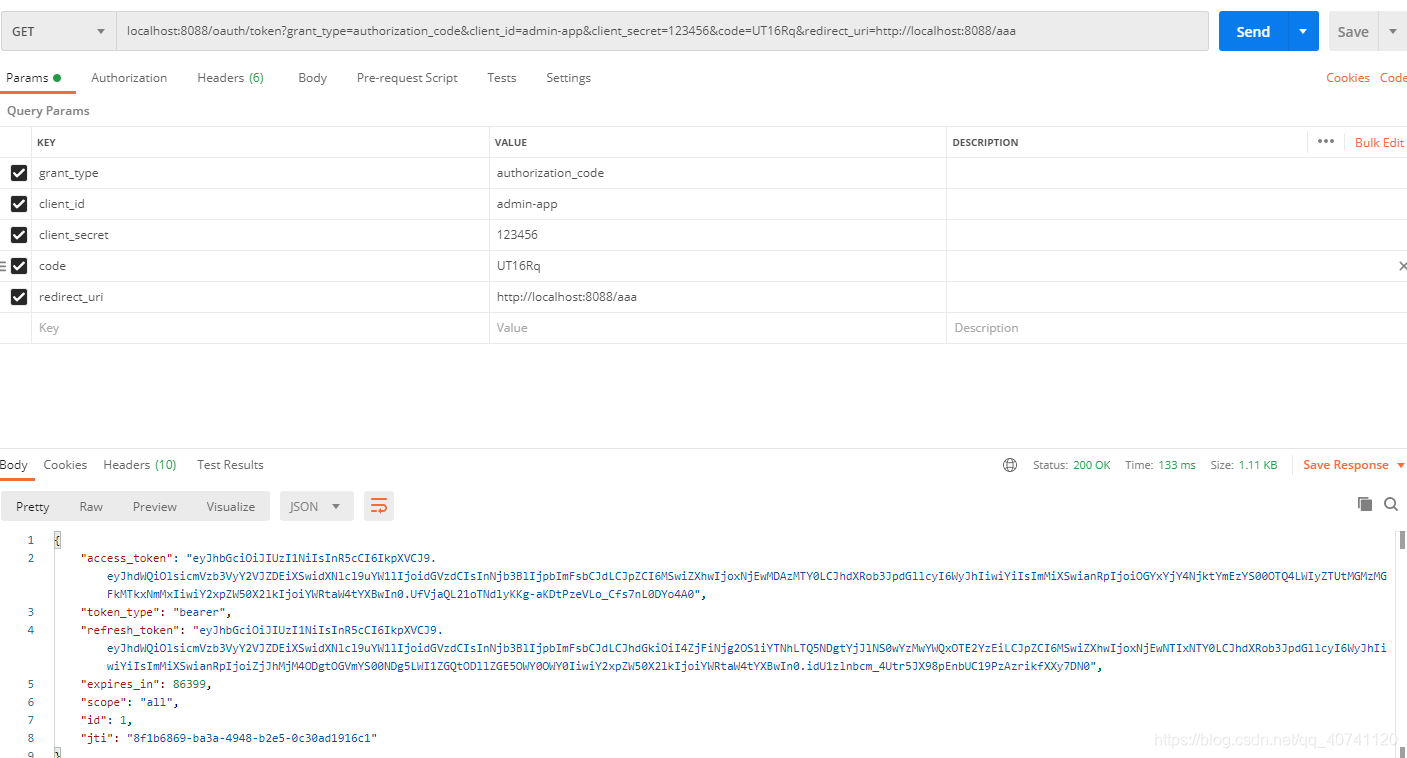Save the request with Save button
Viewport: 1407px width, 758px height.
click(x=1353, y=32)
